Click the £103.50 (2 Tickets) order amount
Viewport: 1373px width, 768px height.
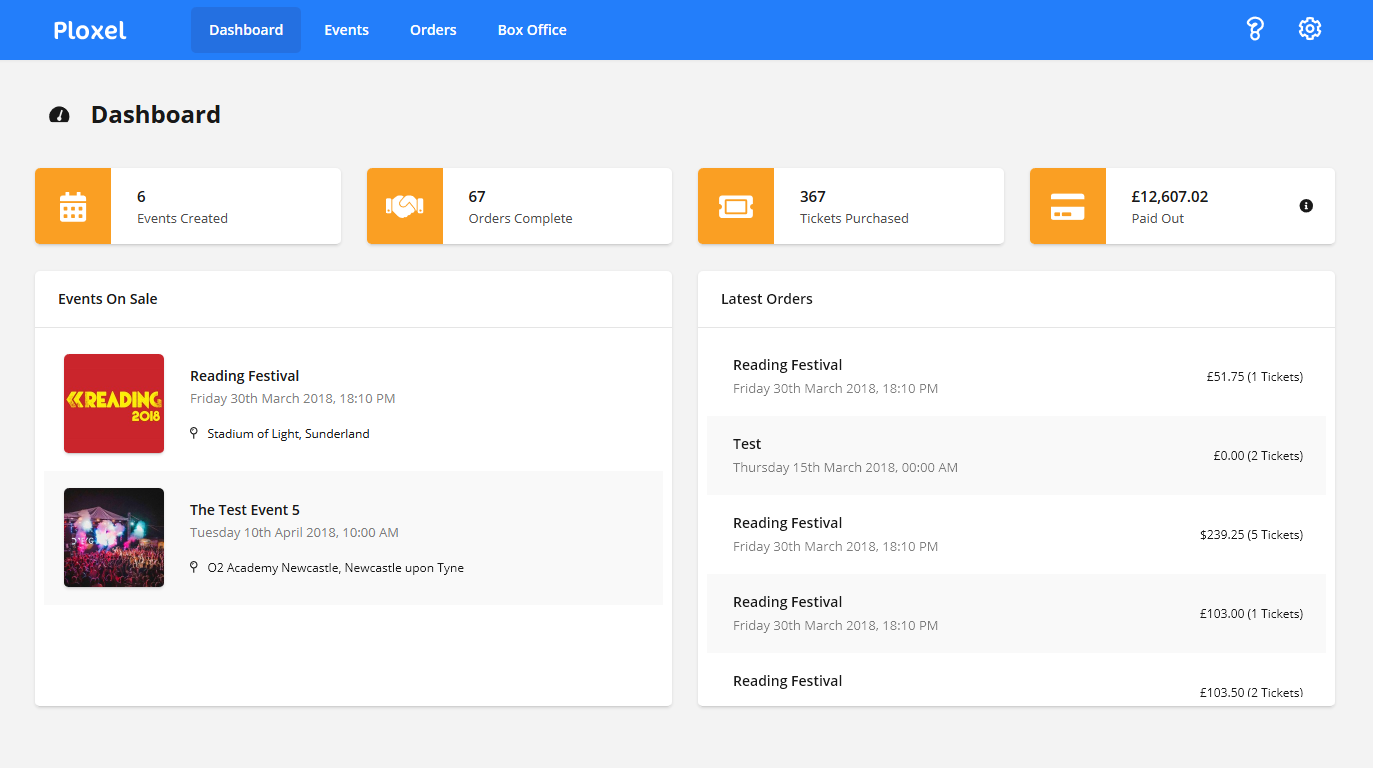tap(1252, 692)
